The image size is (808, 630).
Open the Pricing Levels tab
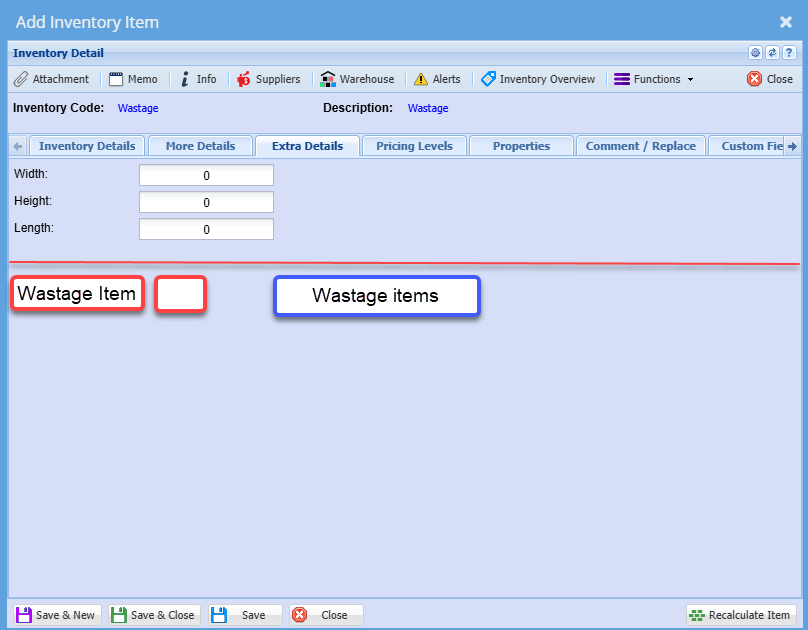point(414,146)
